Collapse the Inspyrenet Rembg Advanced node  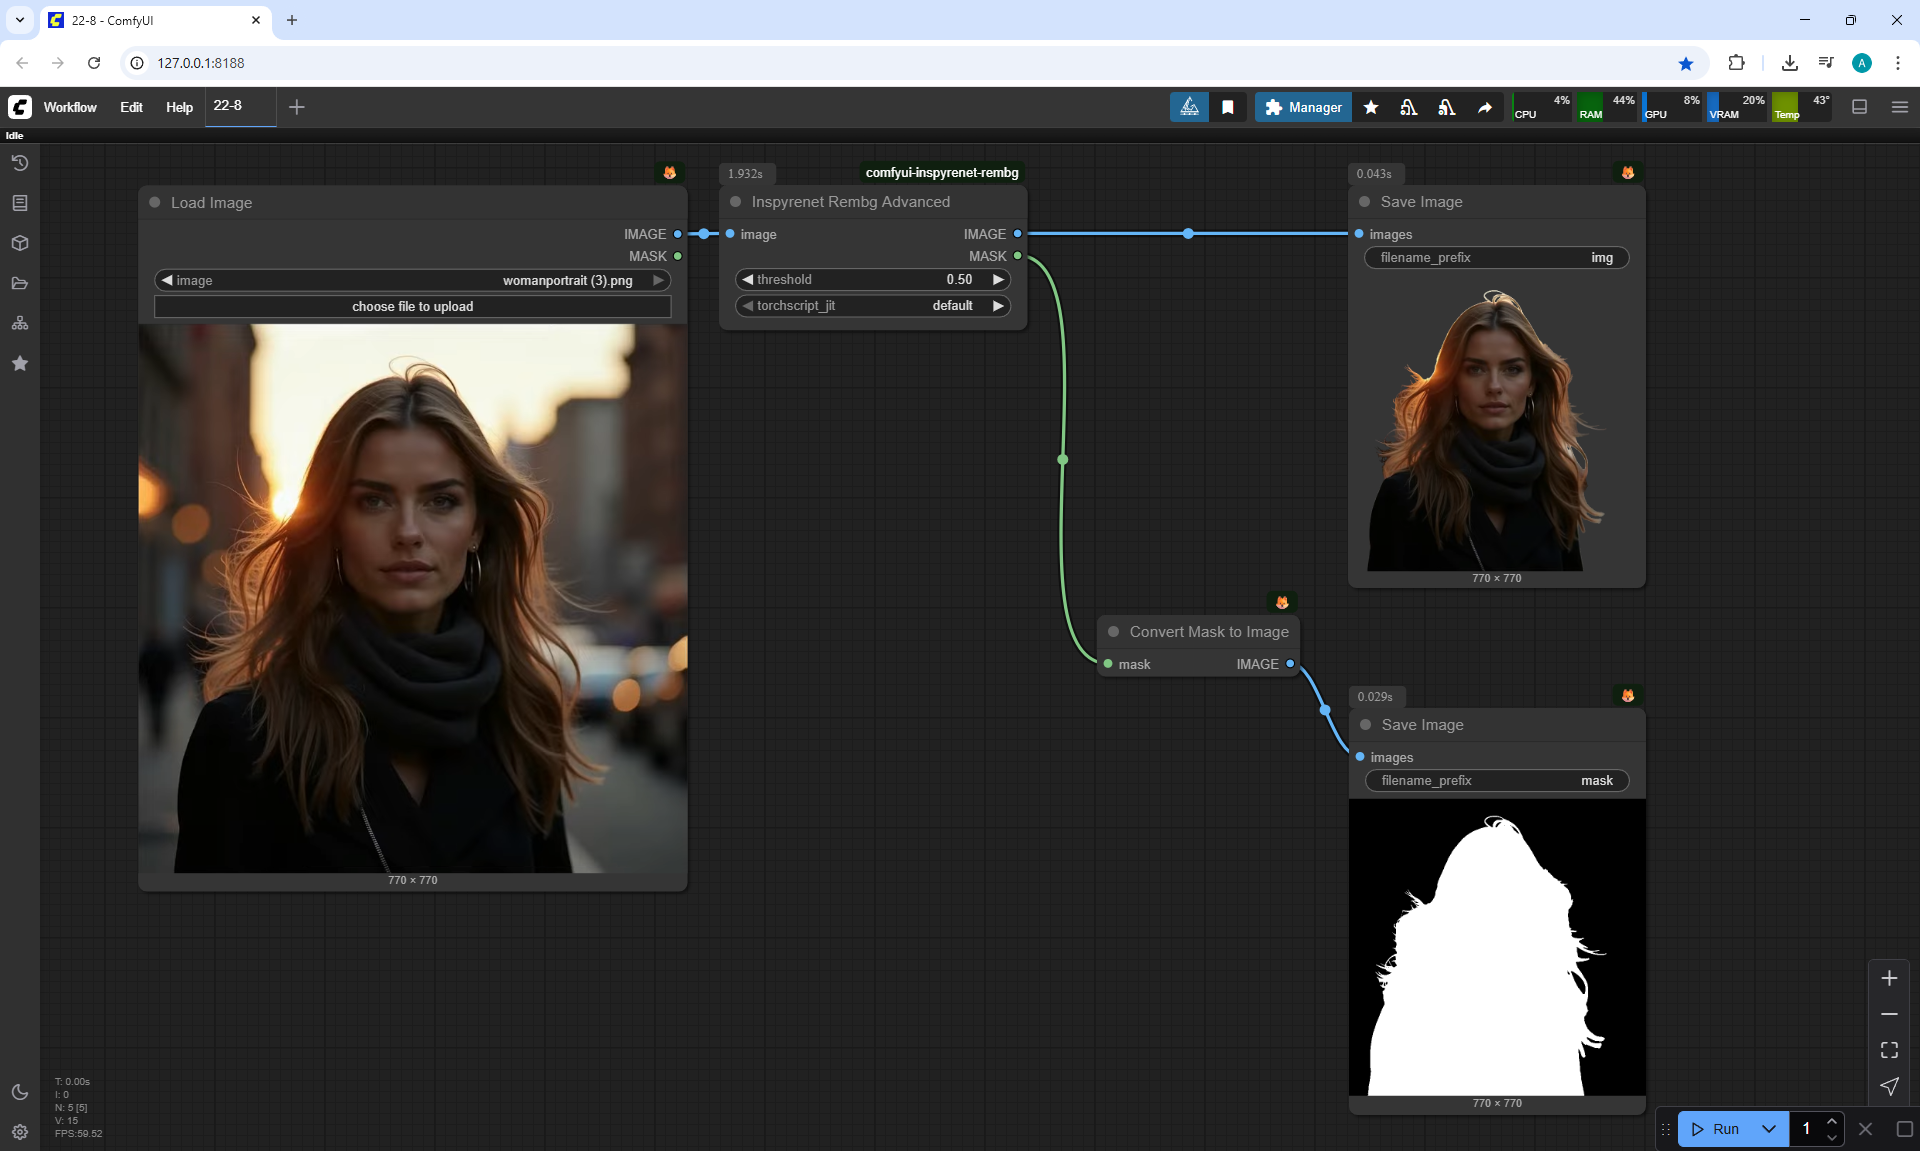736,202
